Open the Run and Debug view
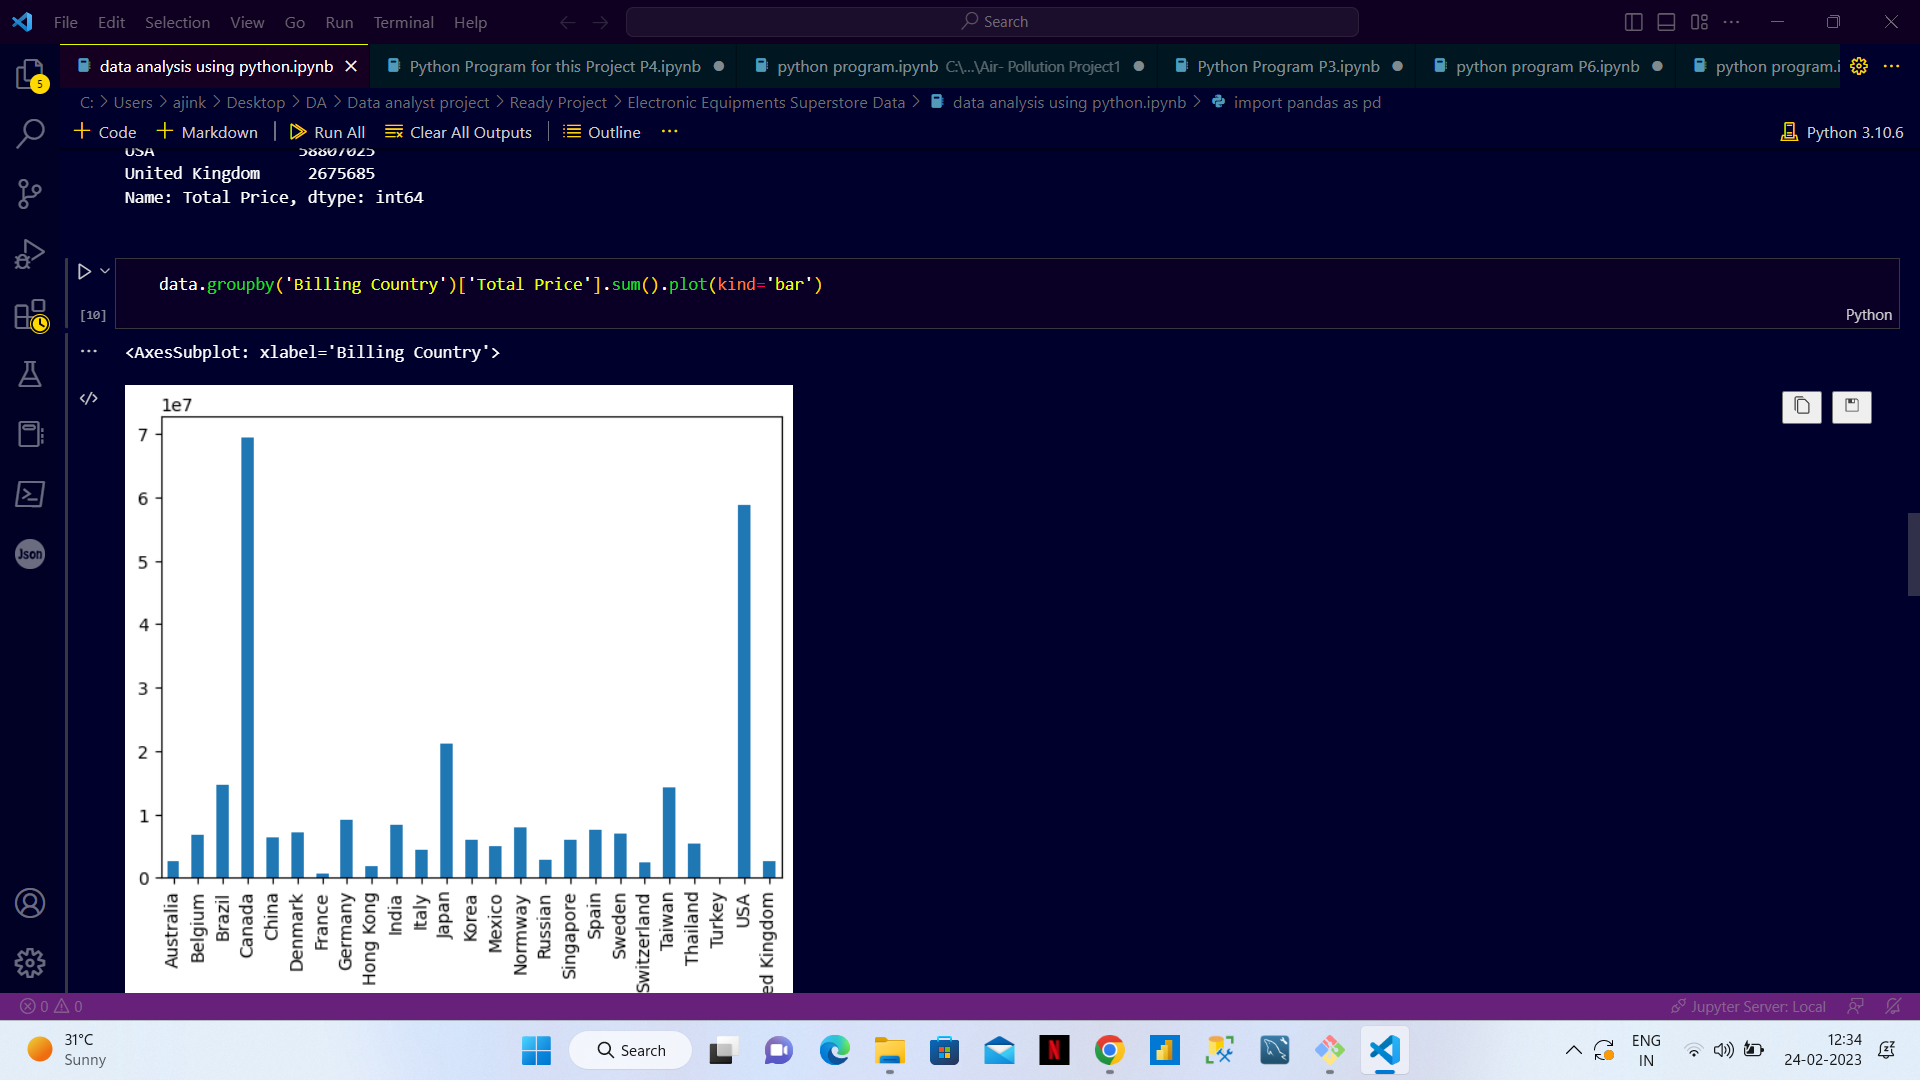Image resolution: width=1920 pixels, height=1080 pixels. coord(31,253)
